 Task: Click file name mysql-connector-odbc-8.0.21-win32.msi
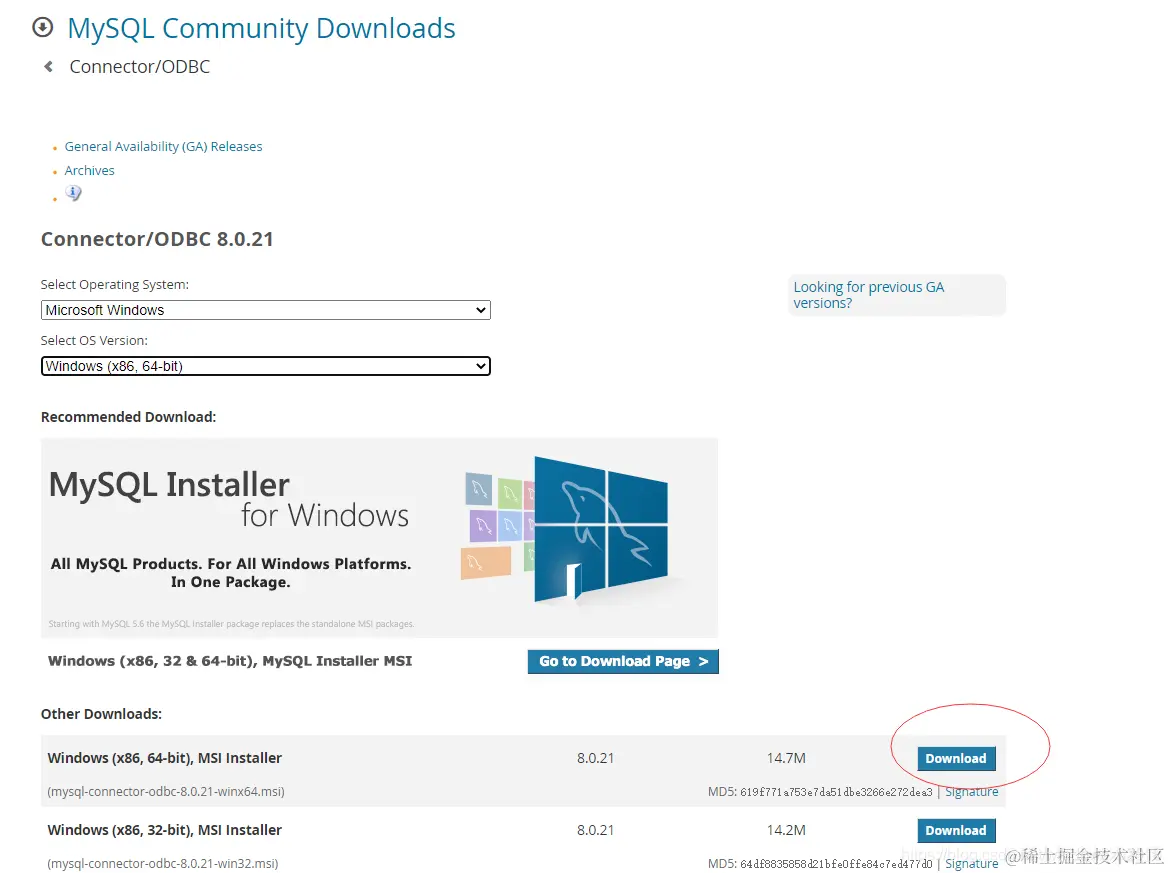click(163, 863)
